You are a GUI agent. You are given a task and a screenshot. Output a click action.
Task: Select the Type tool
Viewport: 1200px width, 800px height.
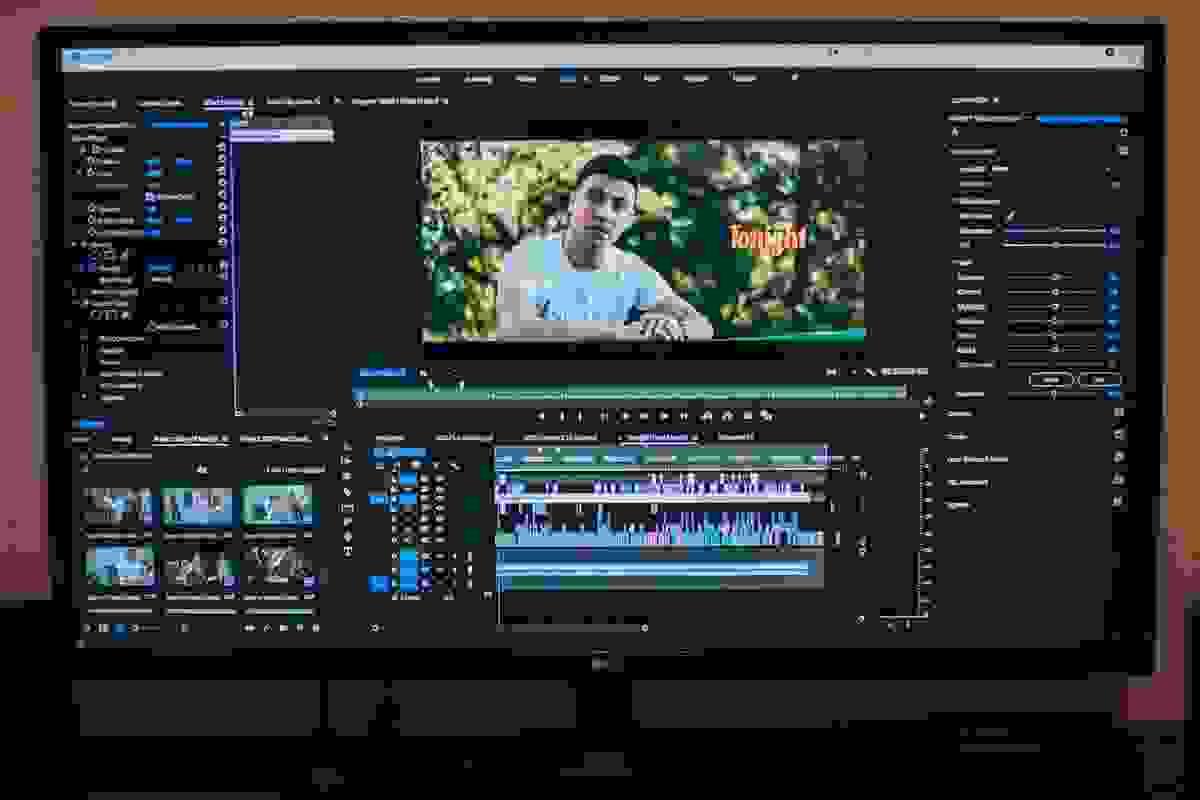(348, 550)
